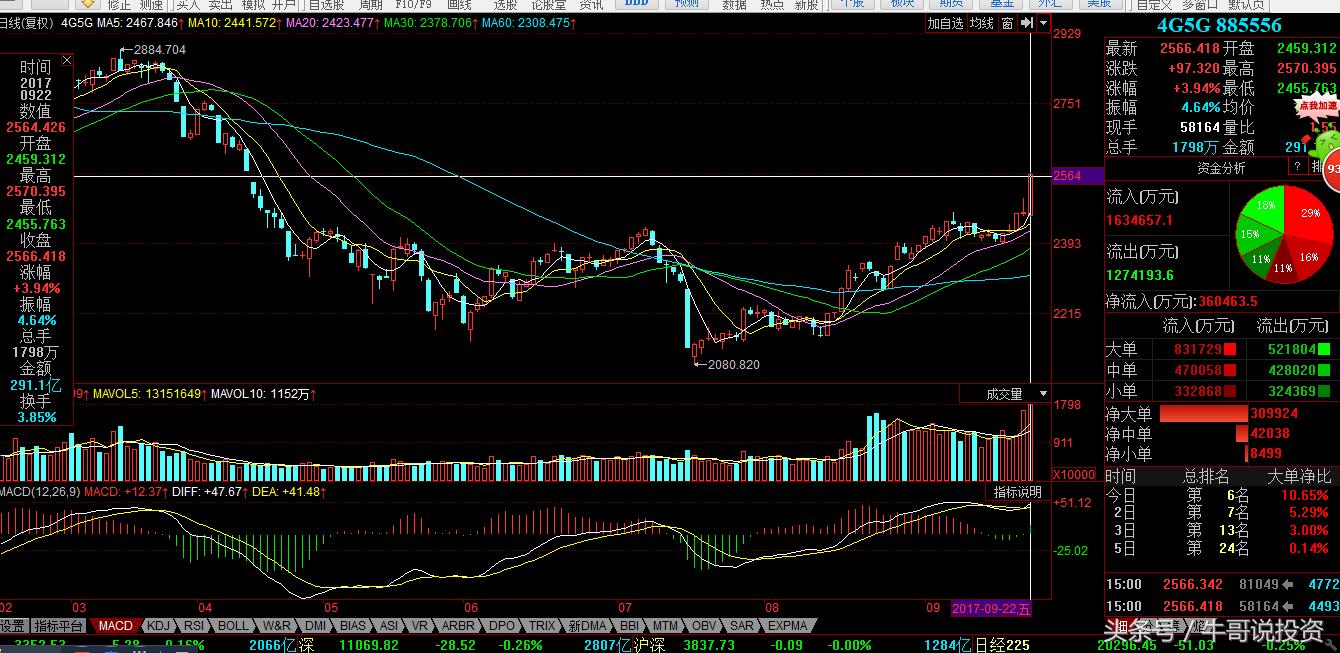Select the EXPMA indicator tab
This screenshot has height=653, width=1340.
[x=787, y=626]
